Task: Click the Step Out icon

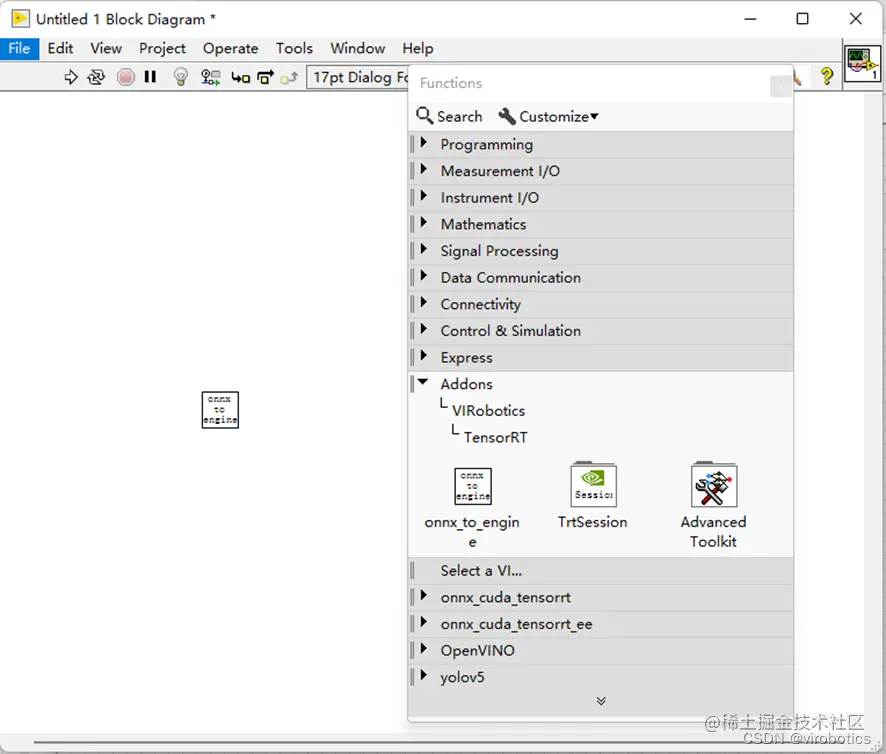Action: (x=289, y=77)
